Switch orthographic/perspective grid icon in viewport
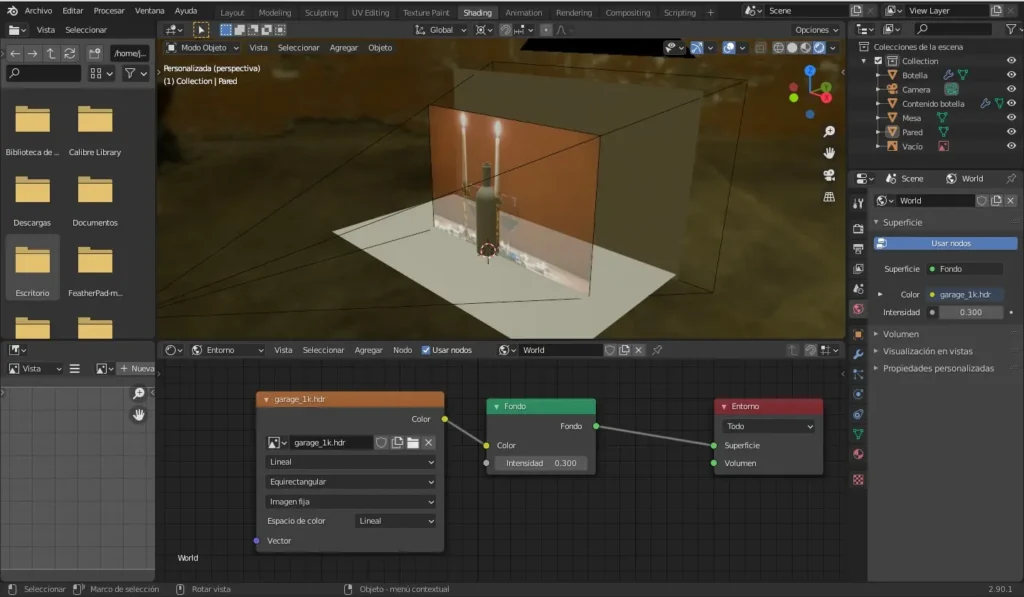 (829, 197)
